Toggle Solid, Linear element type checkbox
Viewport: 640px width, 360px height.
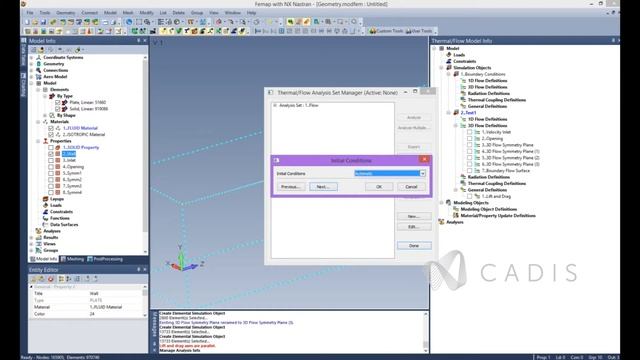(x=58, y=109)
